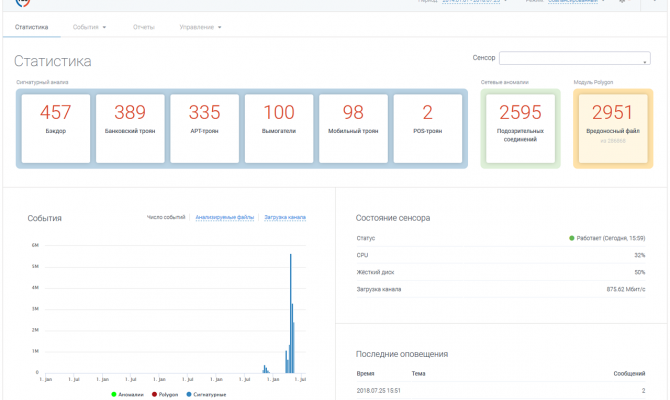The width and height of the screenshot is (670, 400).
Task: Open the settings gear icon in header
Action: click(622, 2)
